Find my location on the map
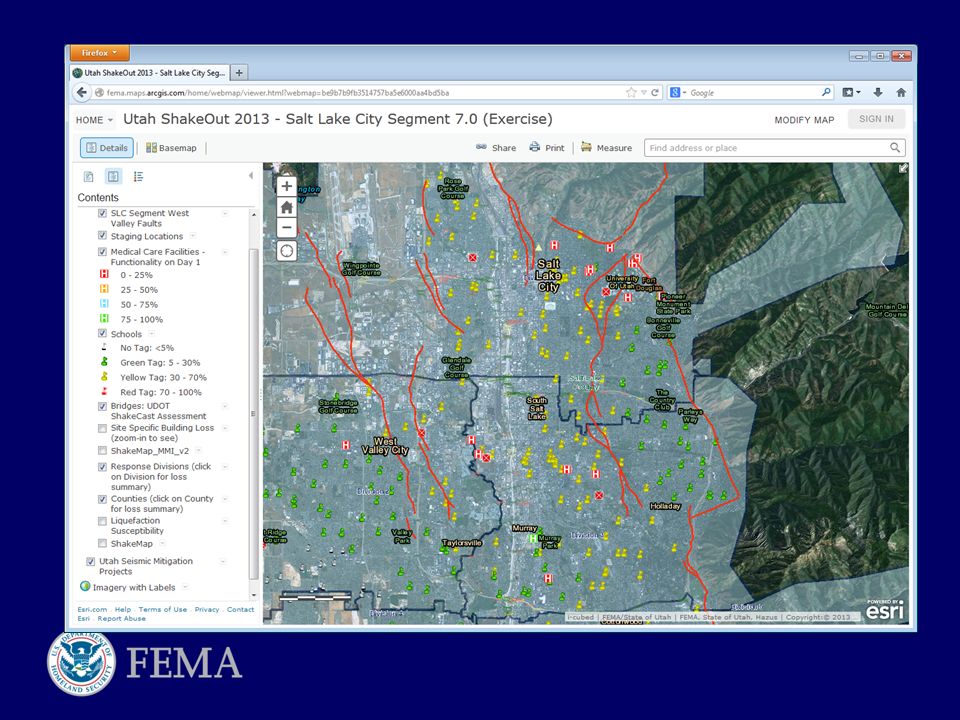The height and width of the screenshot is (720, 960). [287, 250]
